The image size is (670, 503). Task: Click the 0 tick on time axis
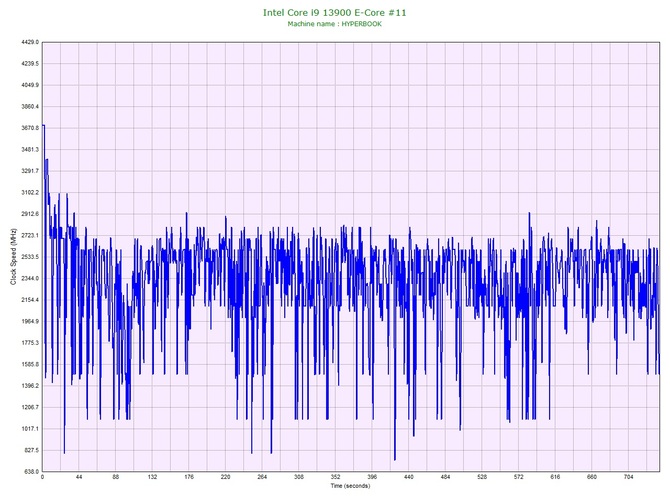point(42,477)
